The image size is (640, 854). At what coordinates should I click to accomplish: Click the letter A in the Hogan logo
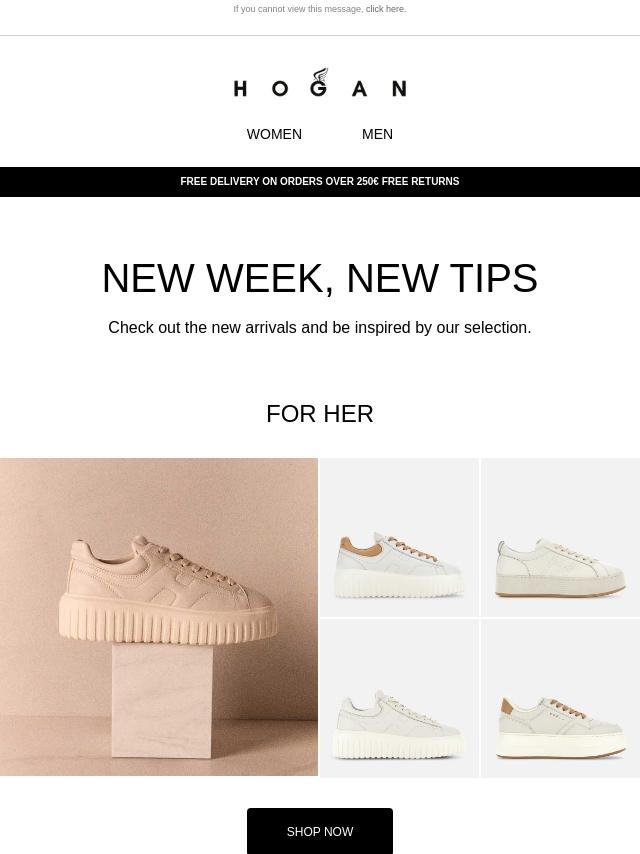tap(359, 88)
